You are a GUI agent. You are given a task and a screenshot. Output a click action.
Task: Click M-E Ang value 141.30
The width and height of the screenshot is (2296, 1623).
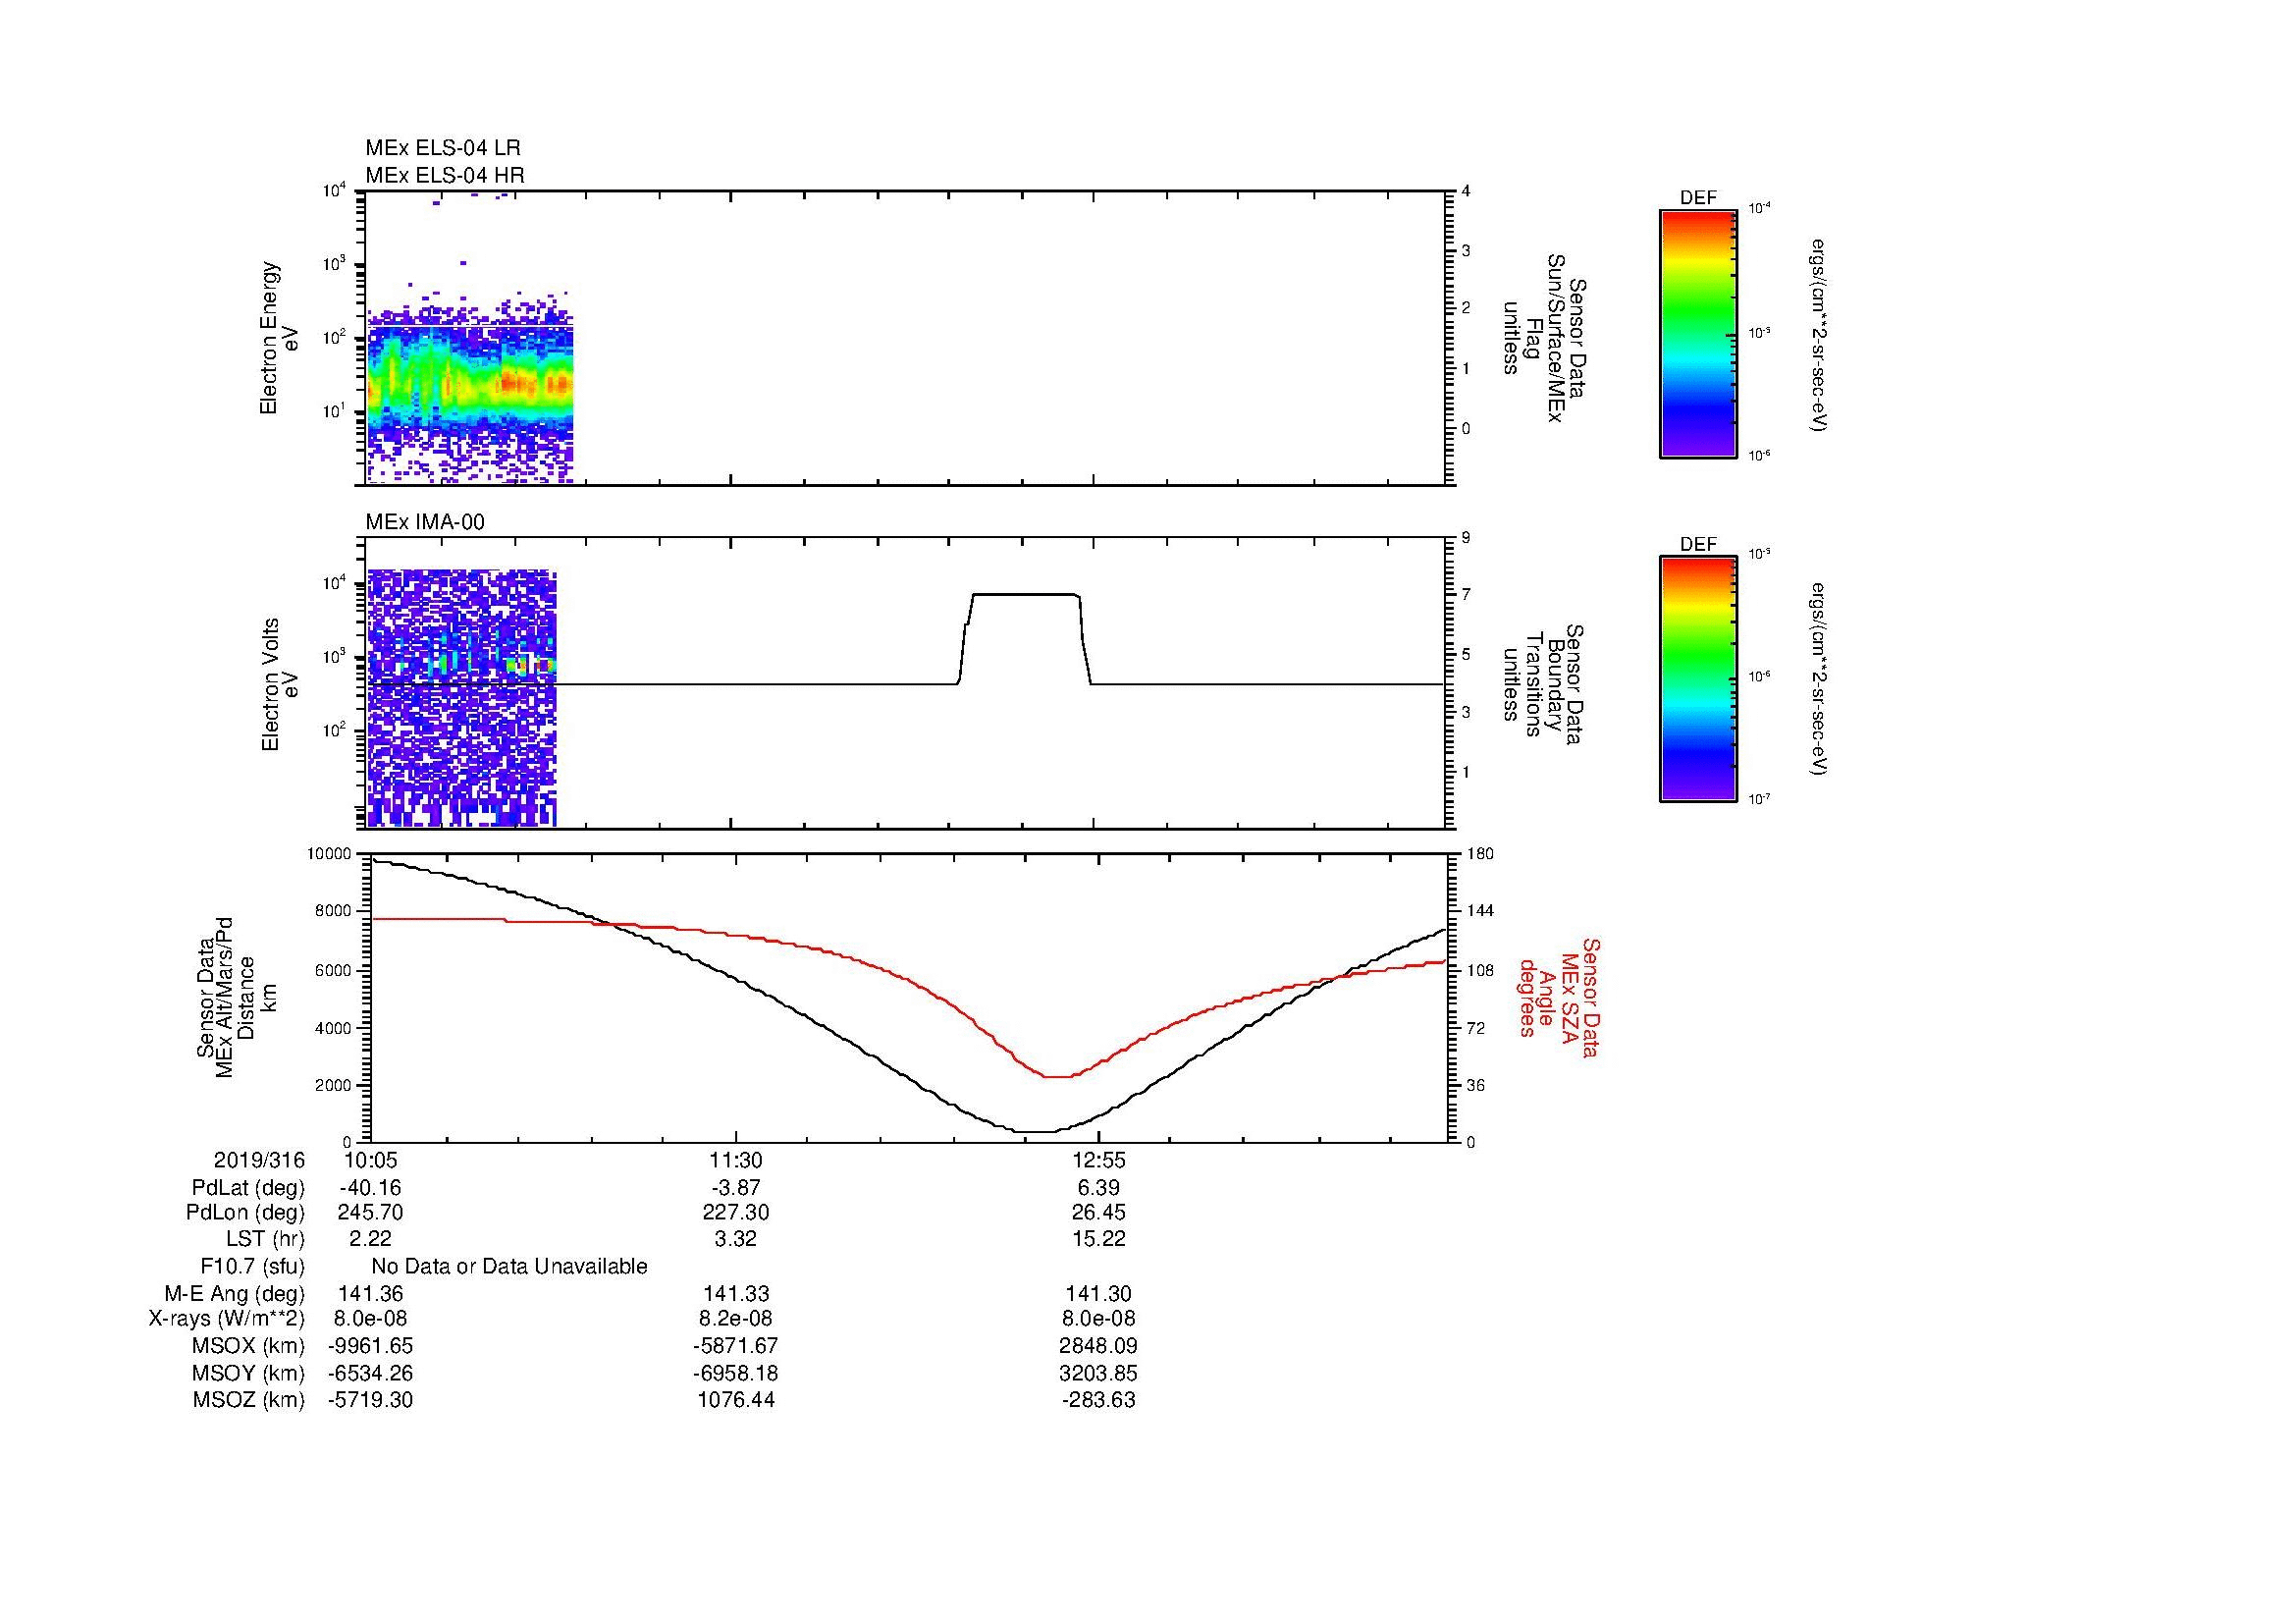click(1099, 1293)
